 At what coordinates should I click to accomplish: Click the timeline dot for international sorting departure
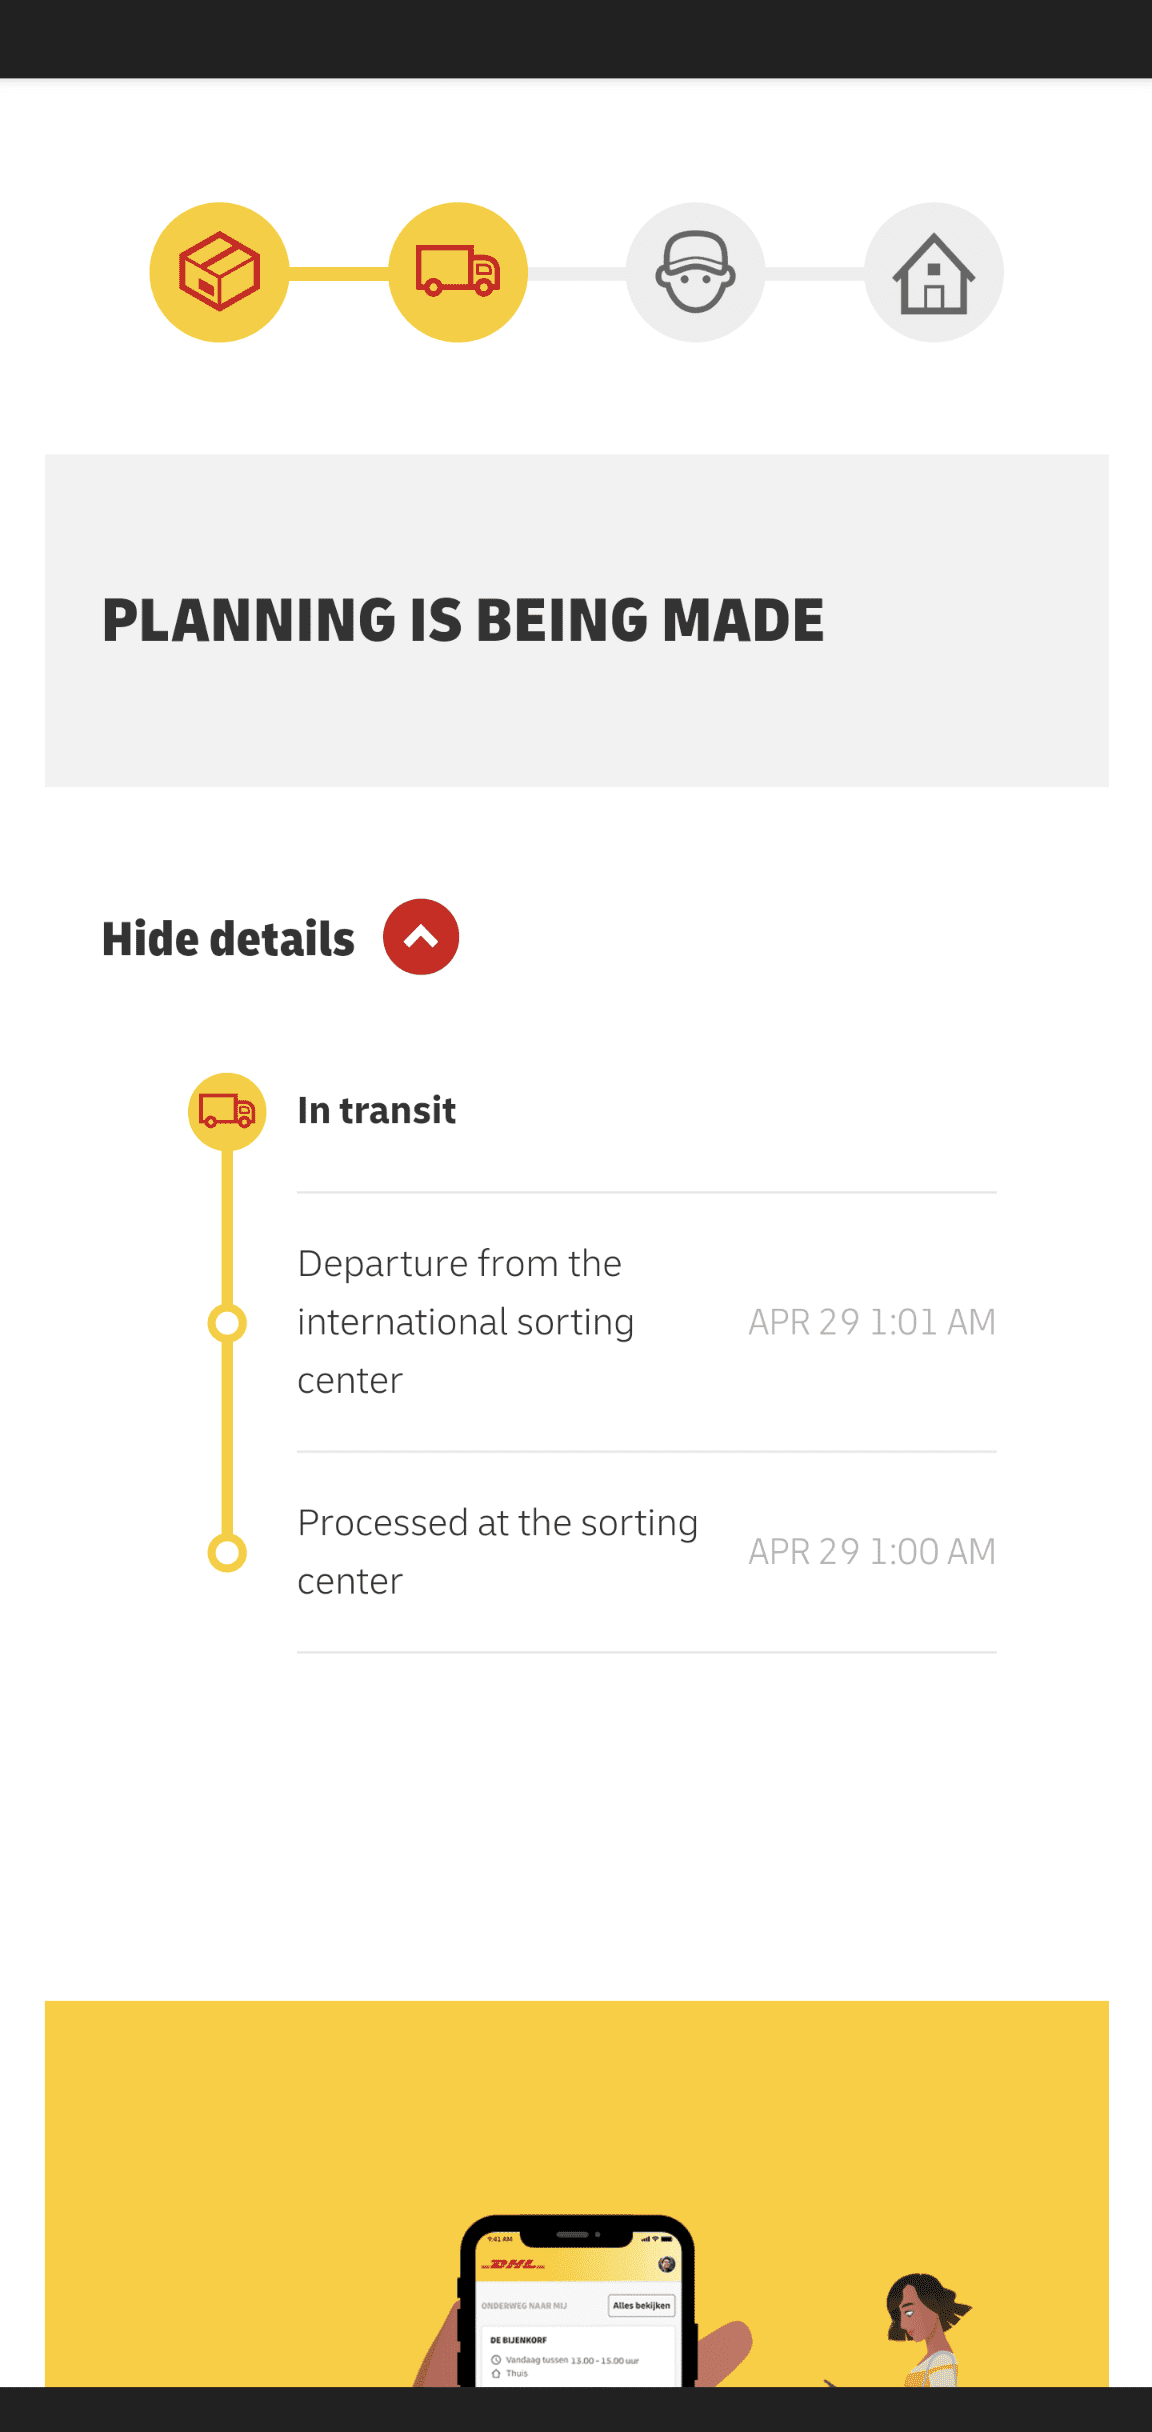click(227, 1323)
